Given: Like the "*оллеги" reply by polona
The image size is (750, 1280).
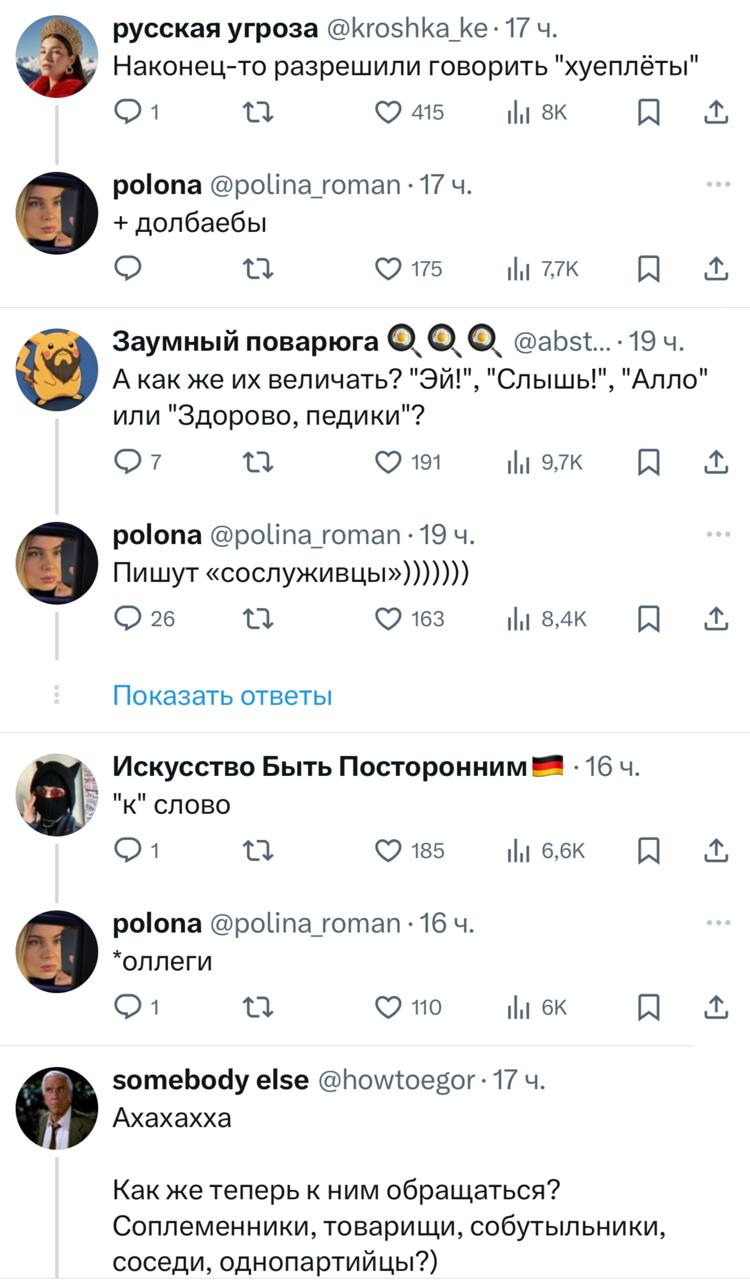Looking at the screenshot, I should point(388,1007).
